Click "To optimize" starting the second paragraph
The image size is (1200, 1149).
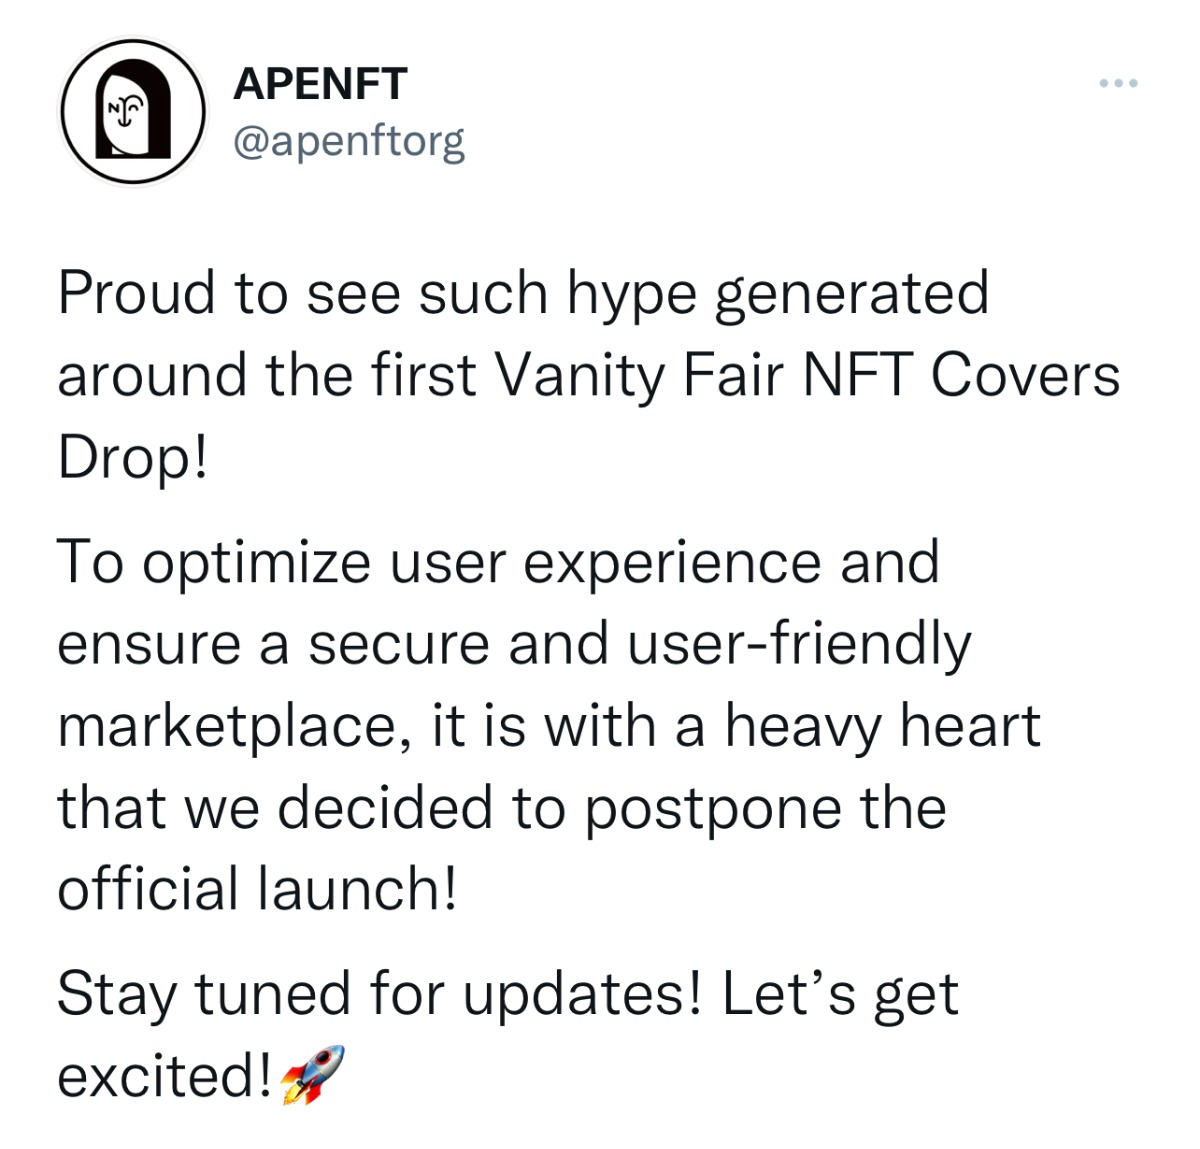[x=214, y=562]
